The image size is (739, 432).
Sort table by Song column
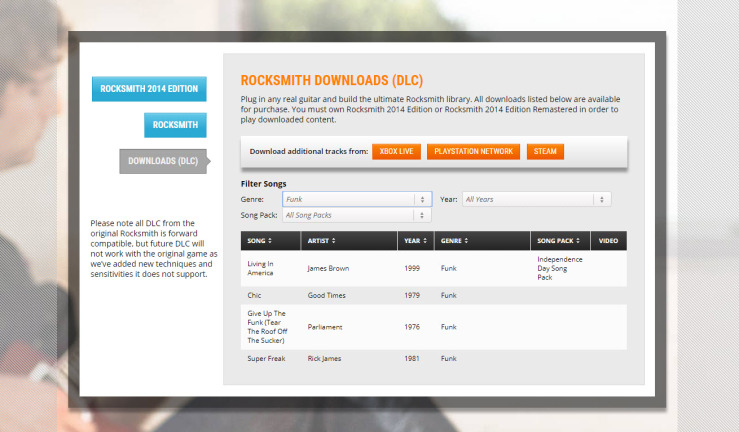(271, 241)
